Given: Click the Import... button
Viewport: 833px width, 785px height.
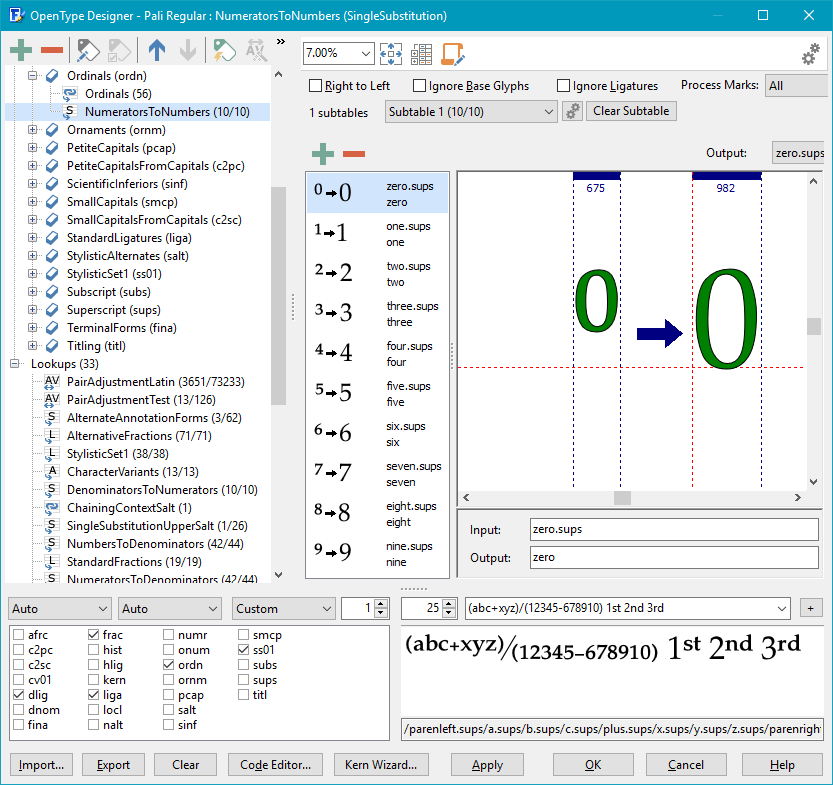Looking at the screenshot, I should pos(41,765).
